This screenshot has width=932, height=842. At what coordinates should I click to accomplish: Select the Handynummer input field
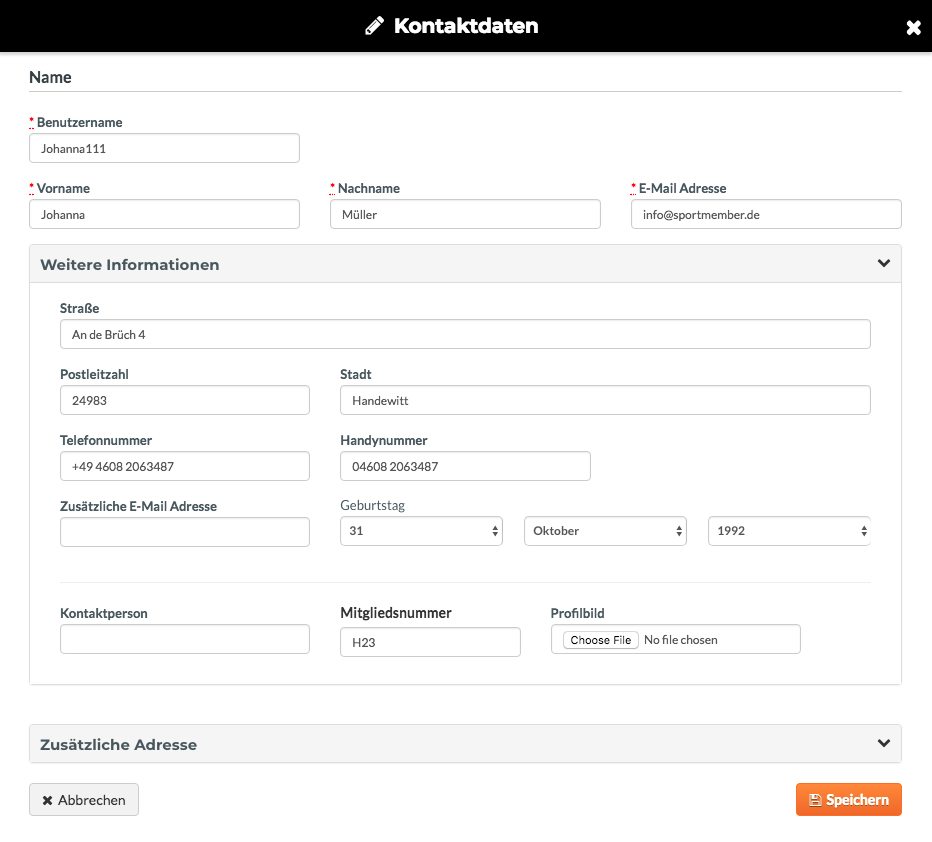coord(465,466)
